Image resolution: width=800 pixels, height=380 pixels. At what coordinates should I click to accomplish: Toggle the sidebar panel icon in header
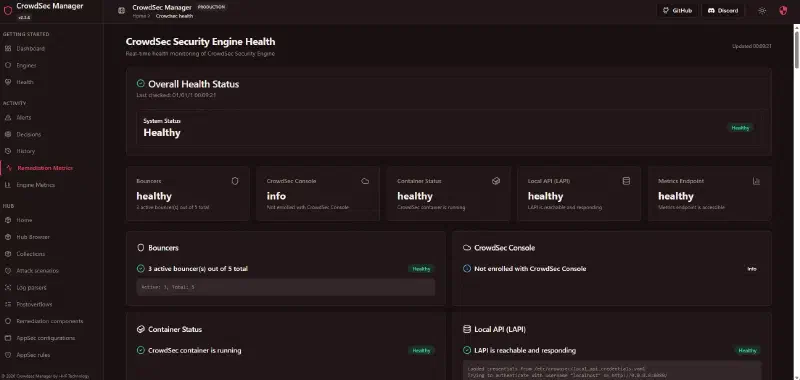click(121, 10)
